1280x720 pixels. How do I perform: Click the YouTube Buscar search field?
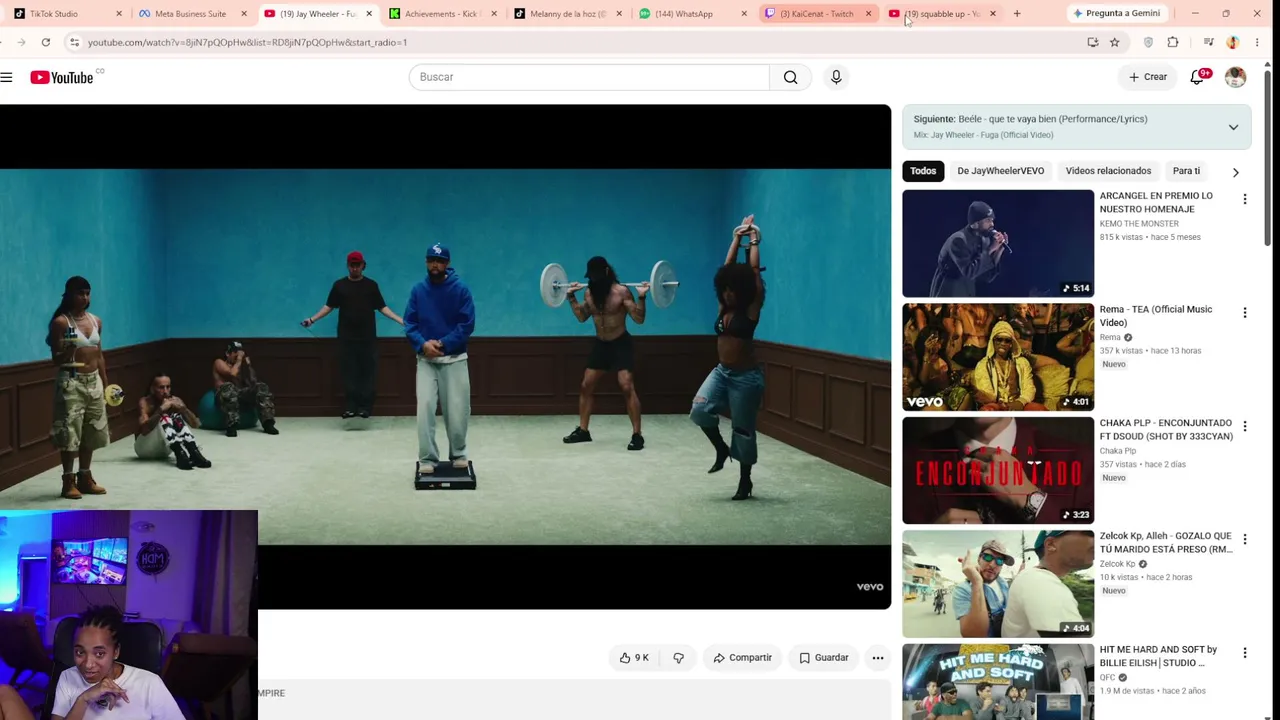589,77
